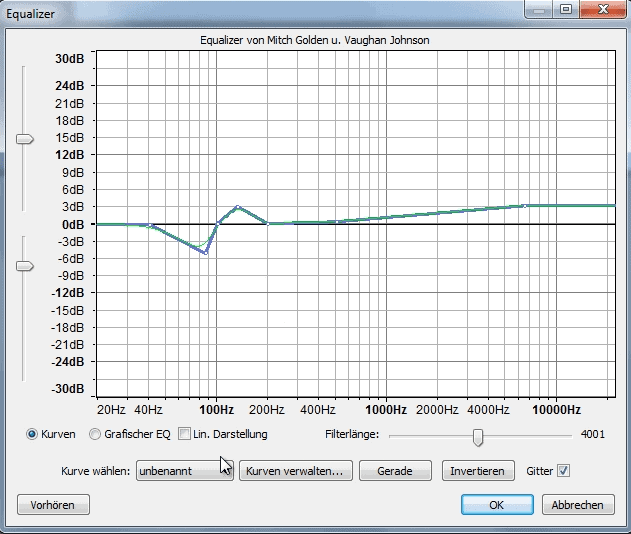Click the lower dB range slider thumb
Viewport: 631px width, 534px height.
point(25,266)
